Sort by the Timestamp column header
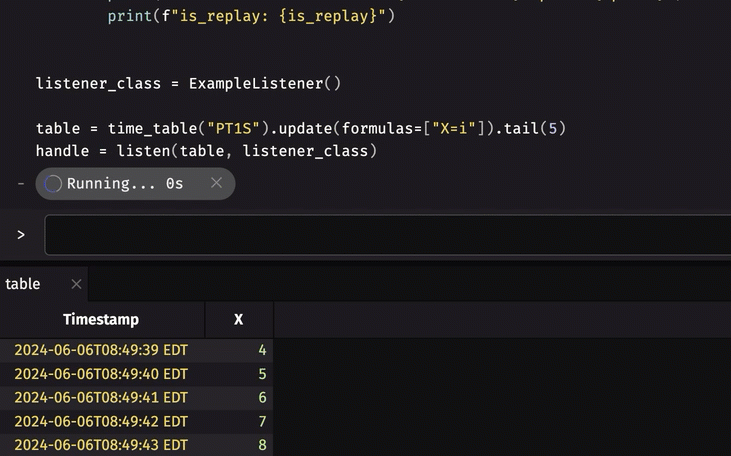The height and width of the screenshot is (456, 731). [101, 319]
